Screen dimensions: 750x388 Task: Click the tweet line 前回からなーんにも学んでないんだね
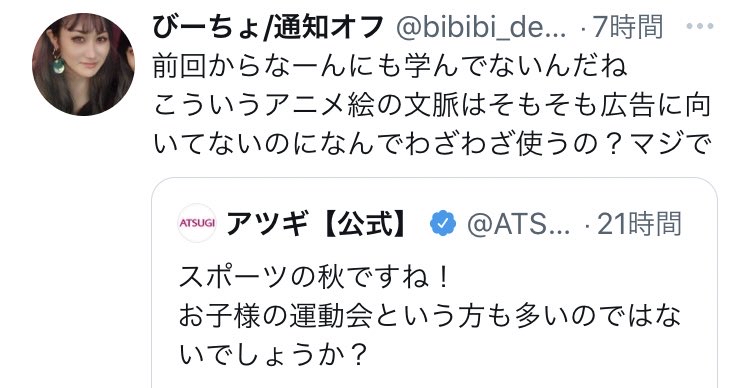(390, 67)
